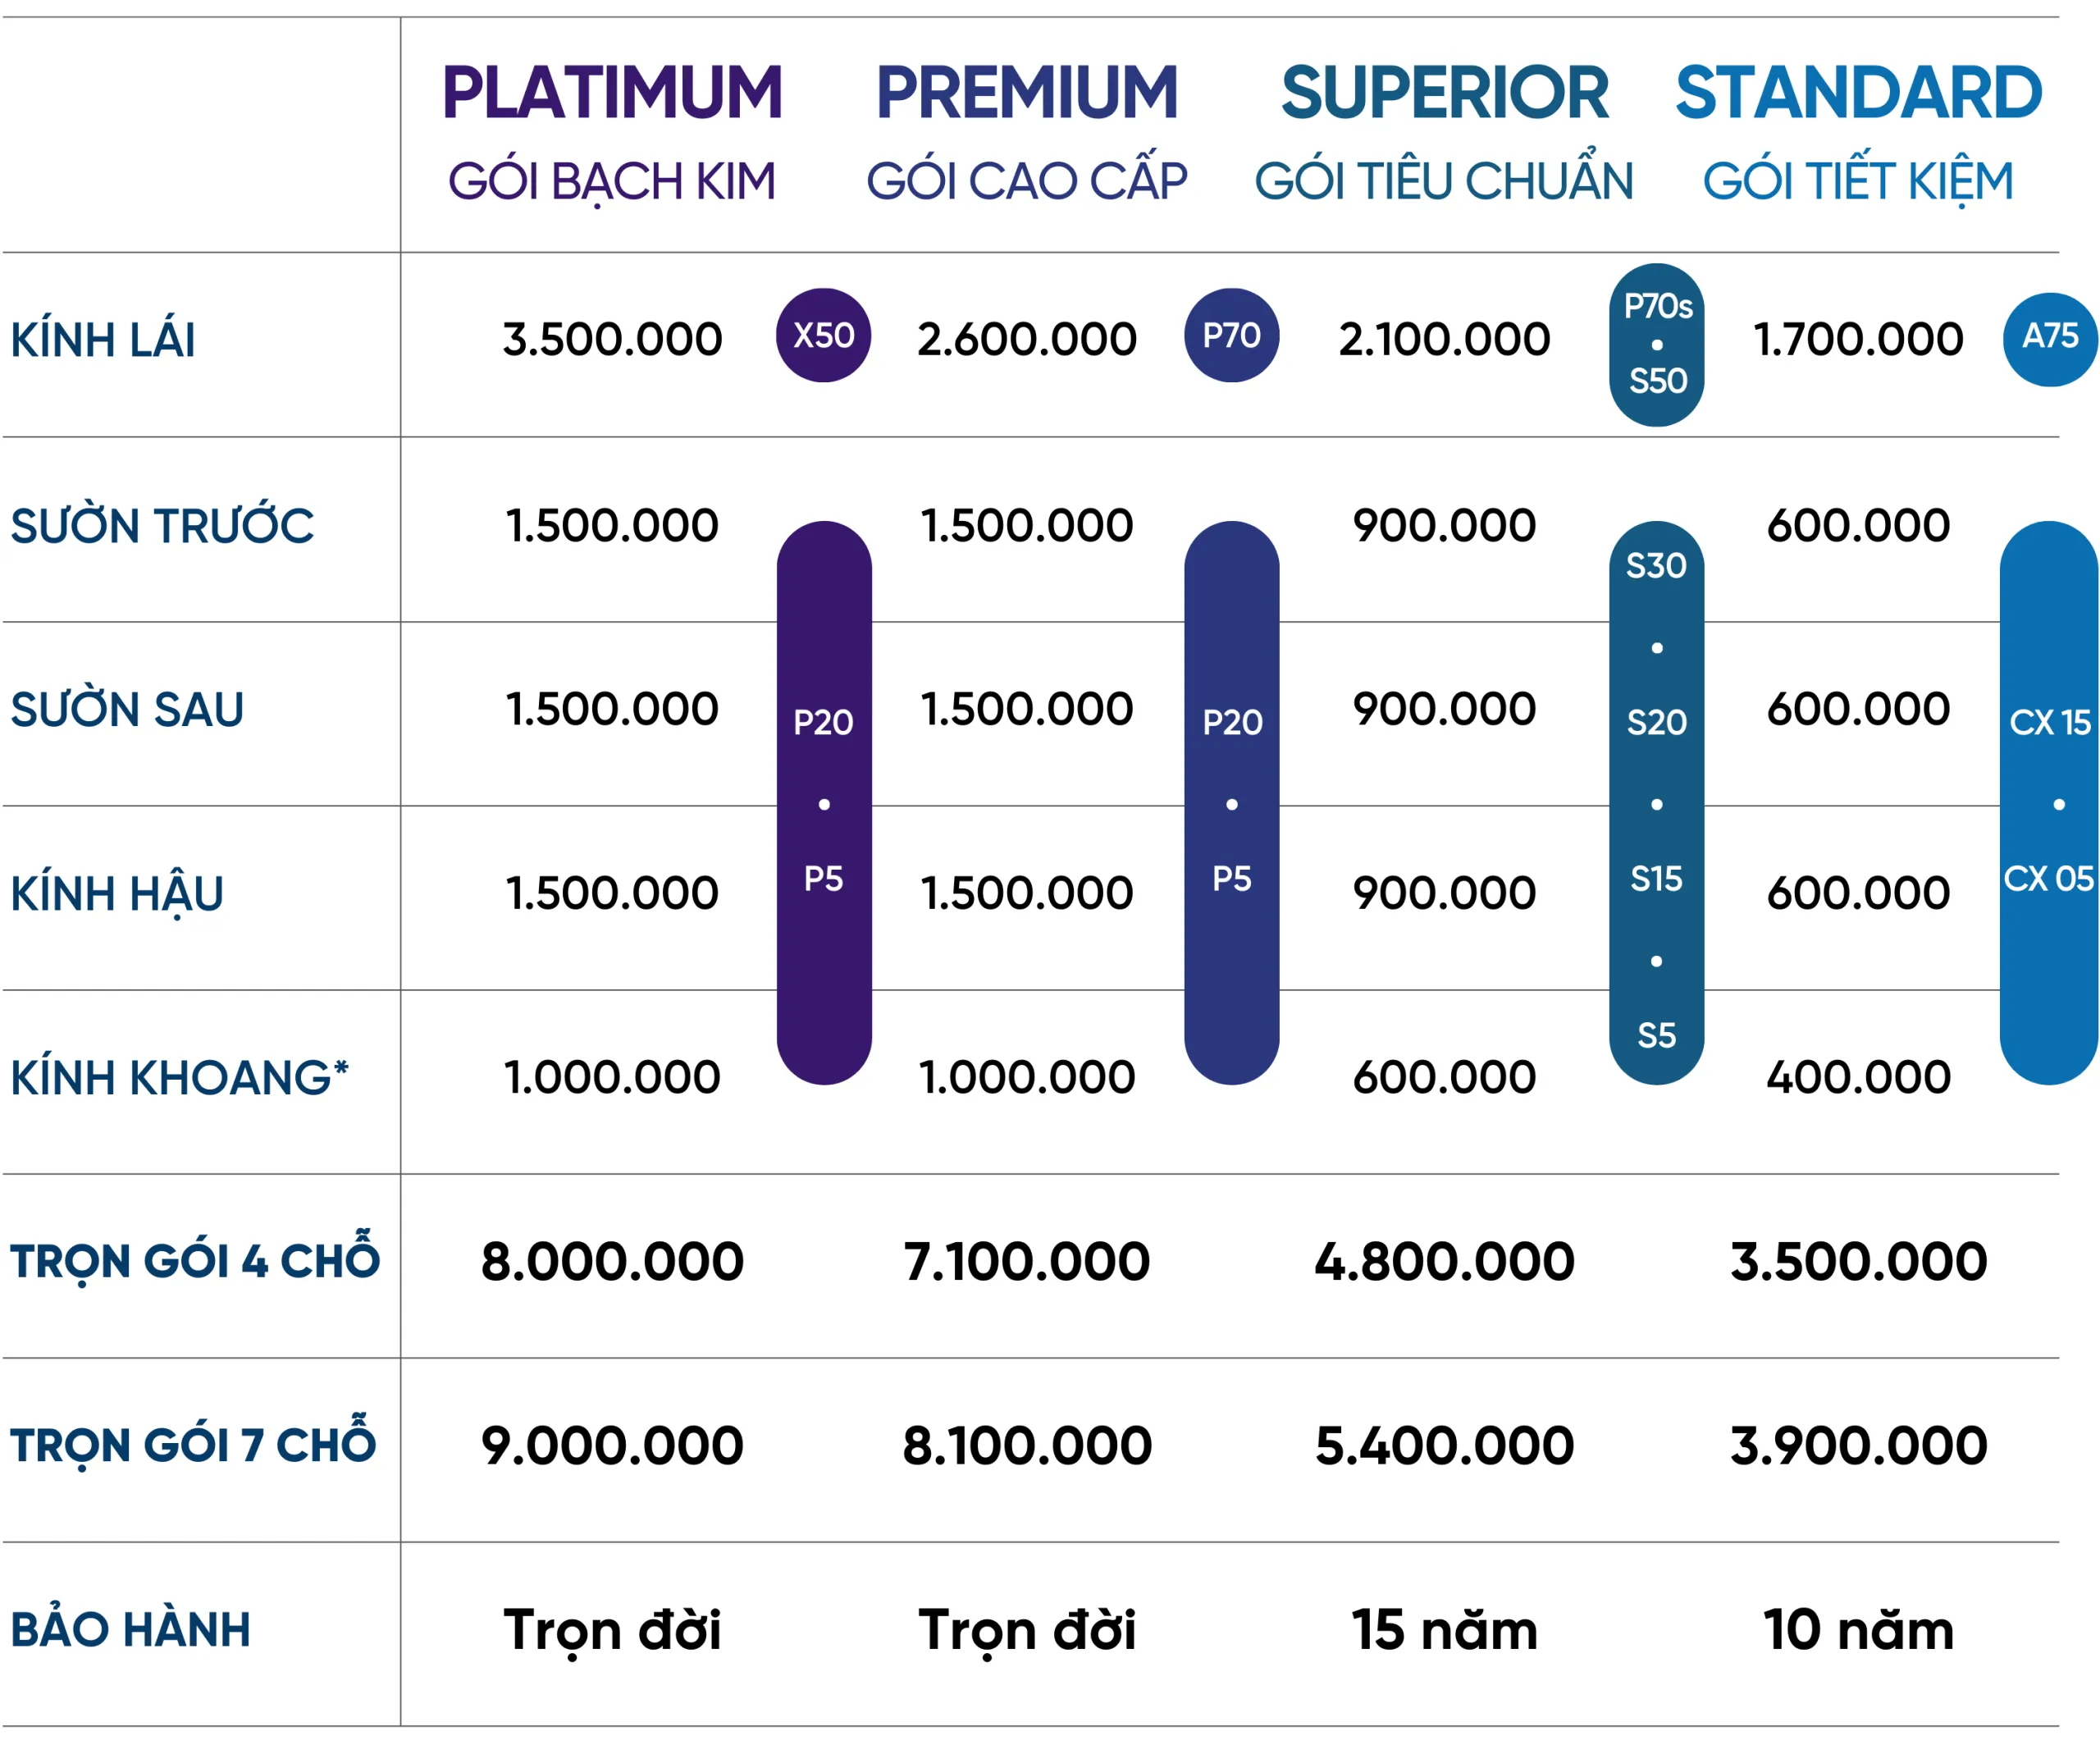Click the 15 năm warranty text

point(1444,1629)
